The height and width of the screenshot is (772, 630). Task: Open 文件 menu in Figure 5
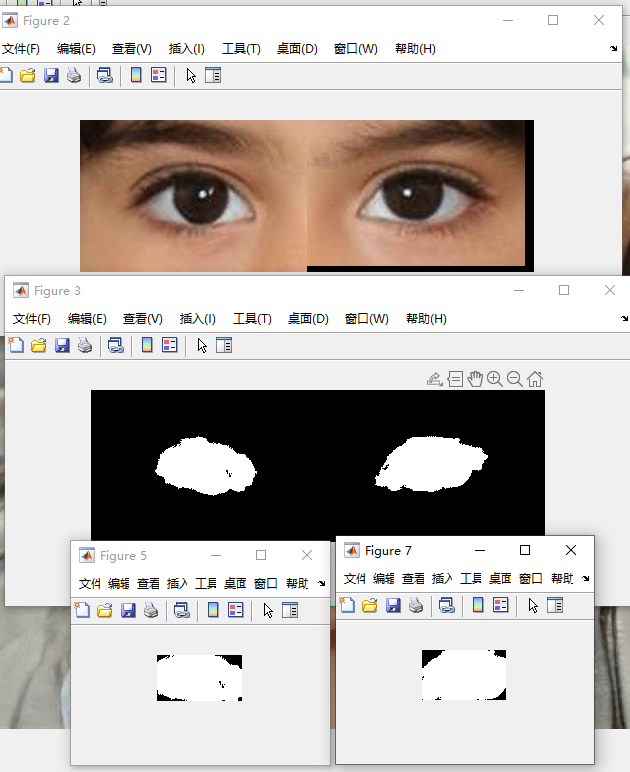pyautogui.click(x=90, y=583)
